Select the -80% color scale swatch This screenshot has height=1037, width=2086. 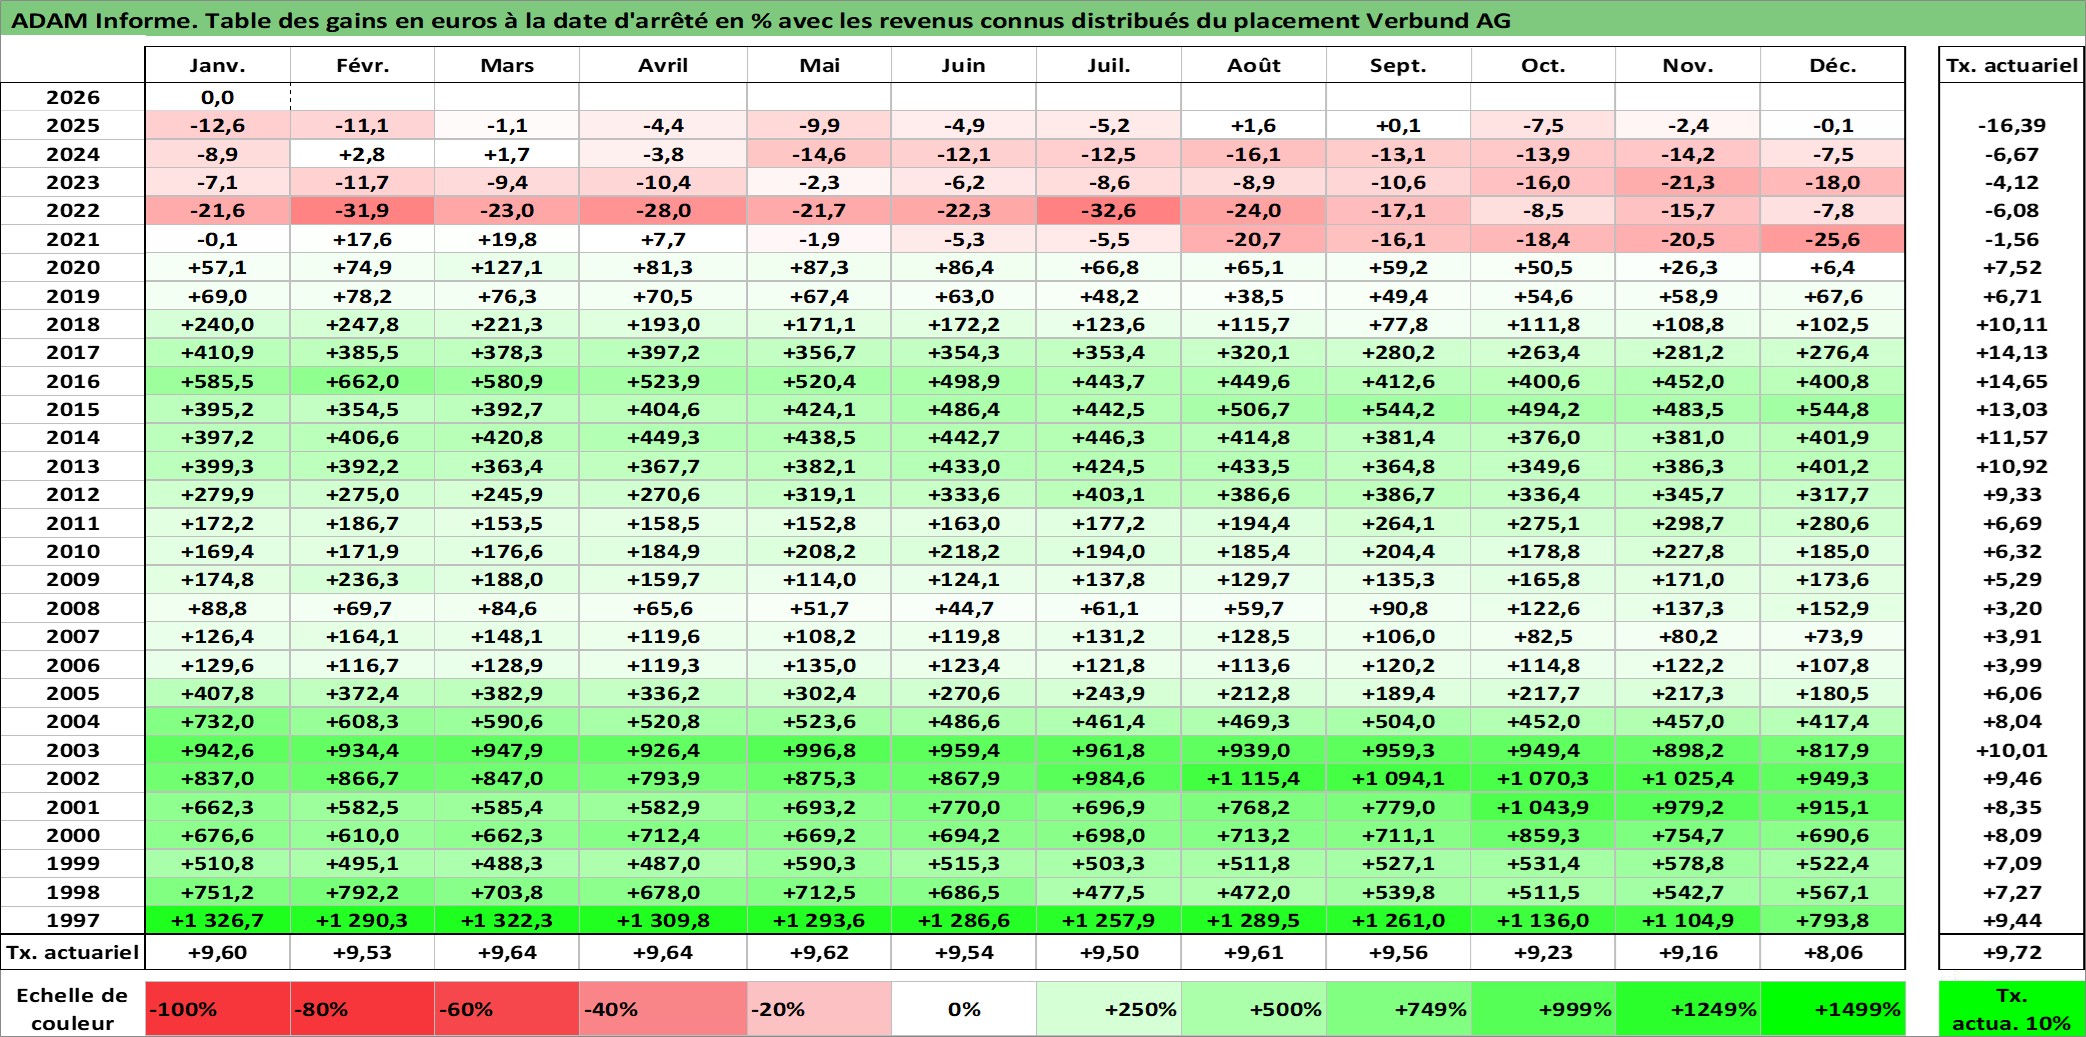pyautogui.click(x=362, y=1009)
